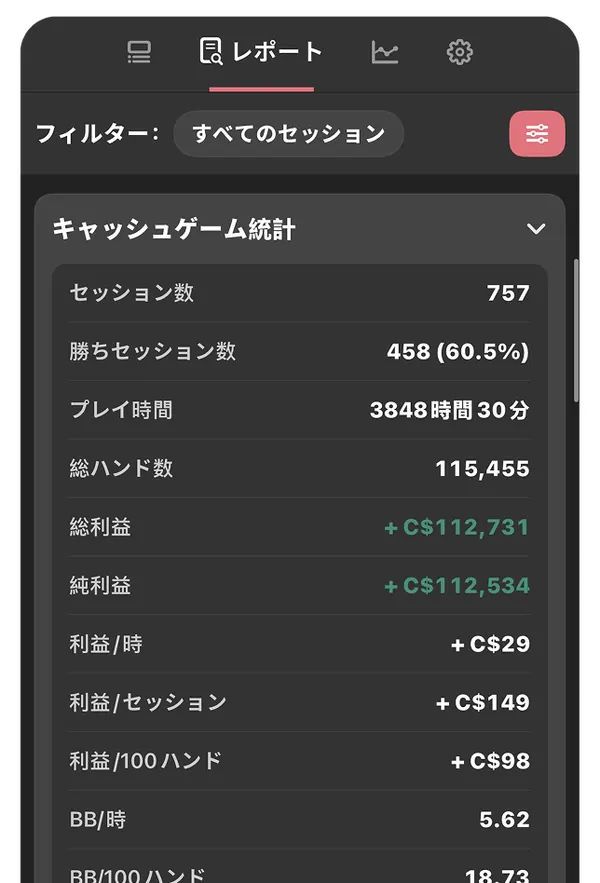Screen dimensions: 600x883
Task: Select the レポート tab label
Action: (277, 52)
